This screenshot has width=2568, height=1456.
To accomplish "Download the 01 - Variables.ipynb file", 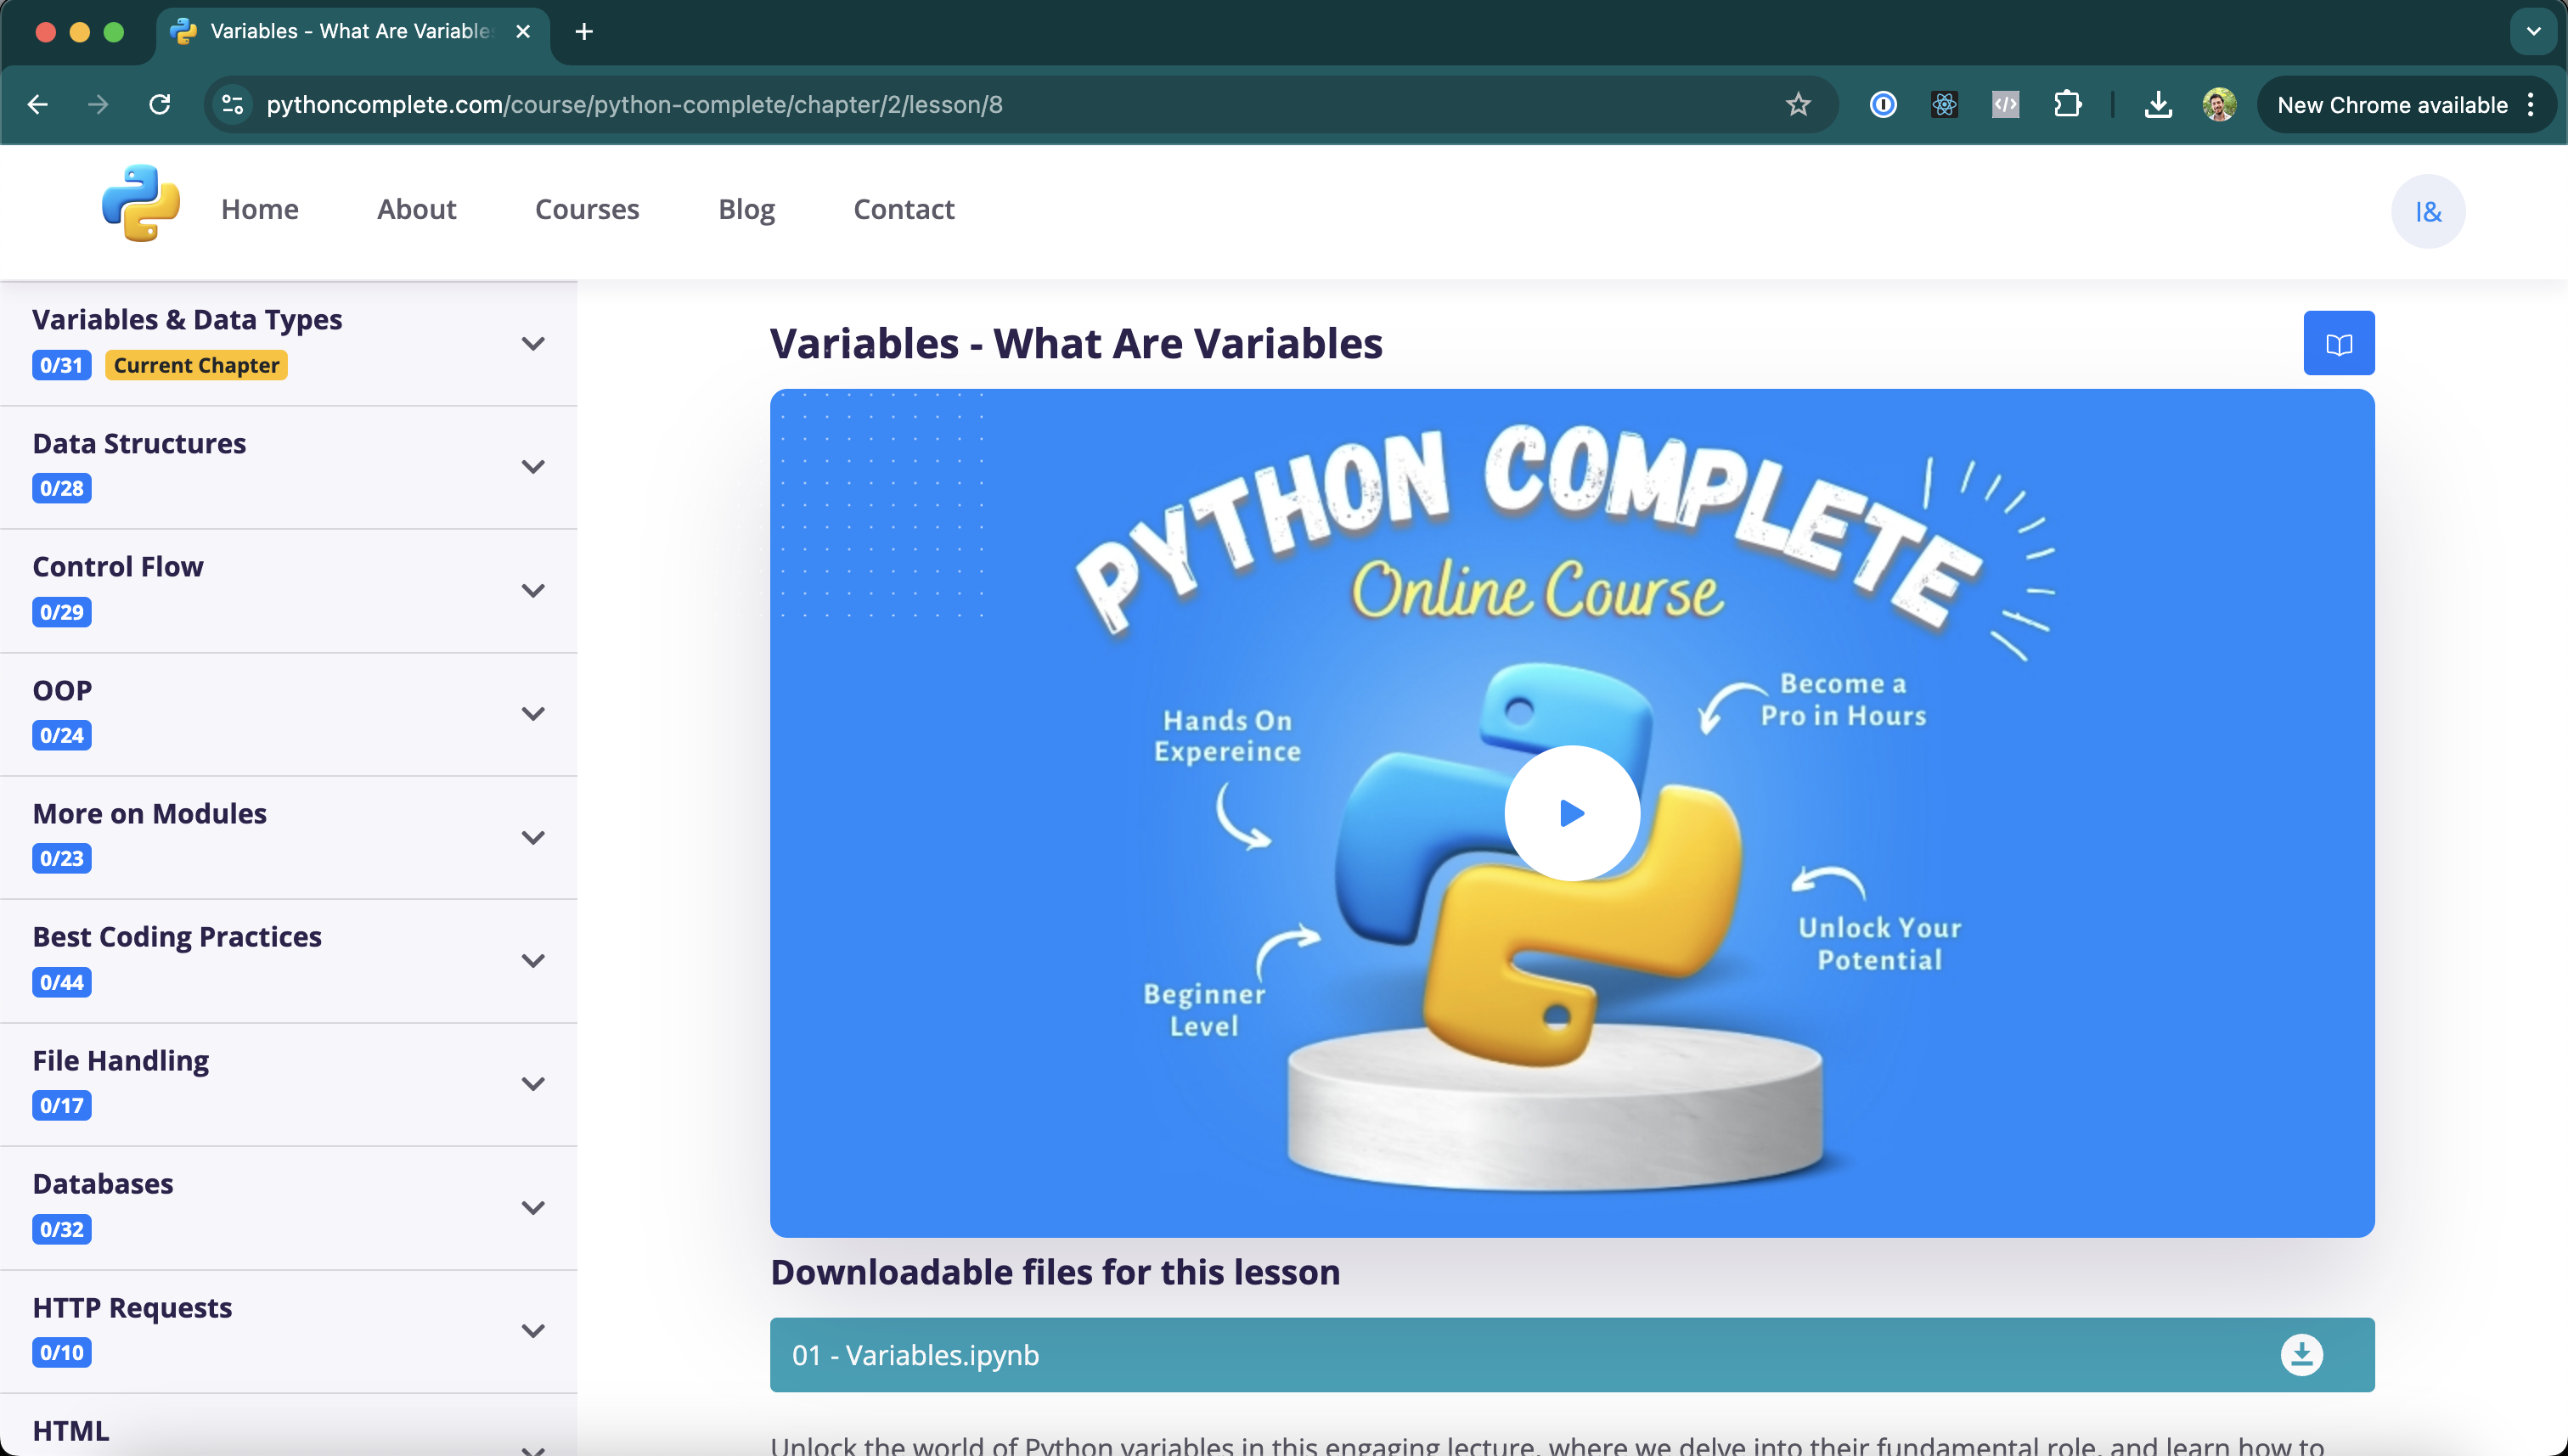I will coord(2303,1354).
